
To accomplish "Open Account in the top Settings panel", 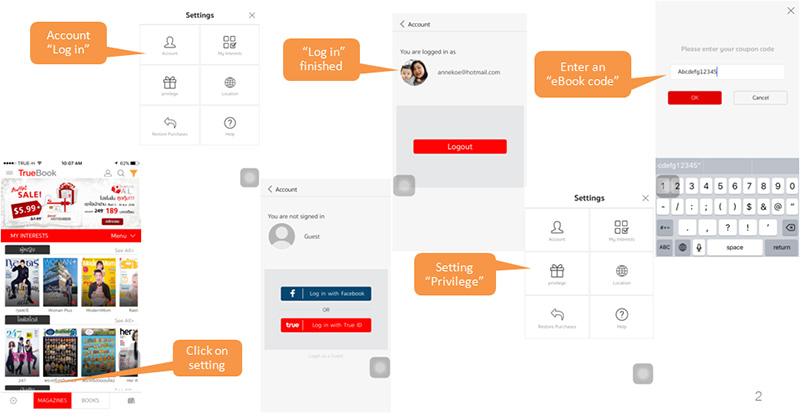I will tap(169, 46).
